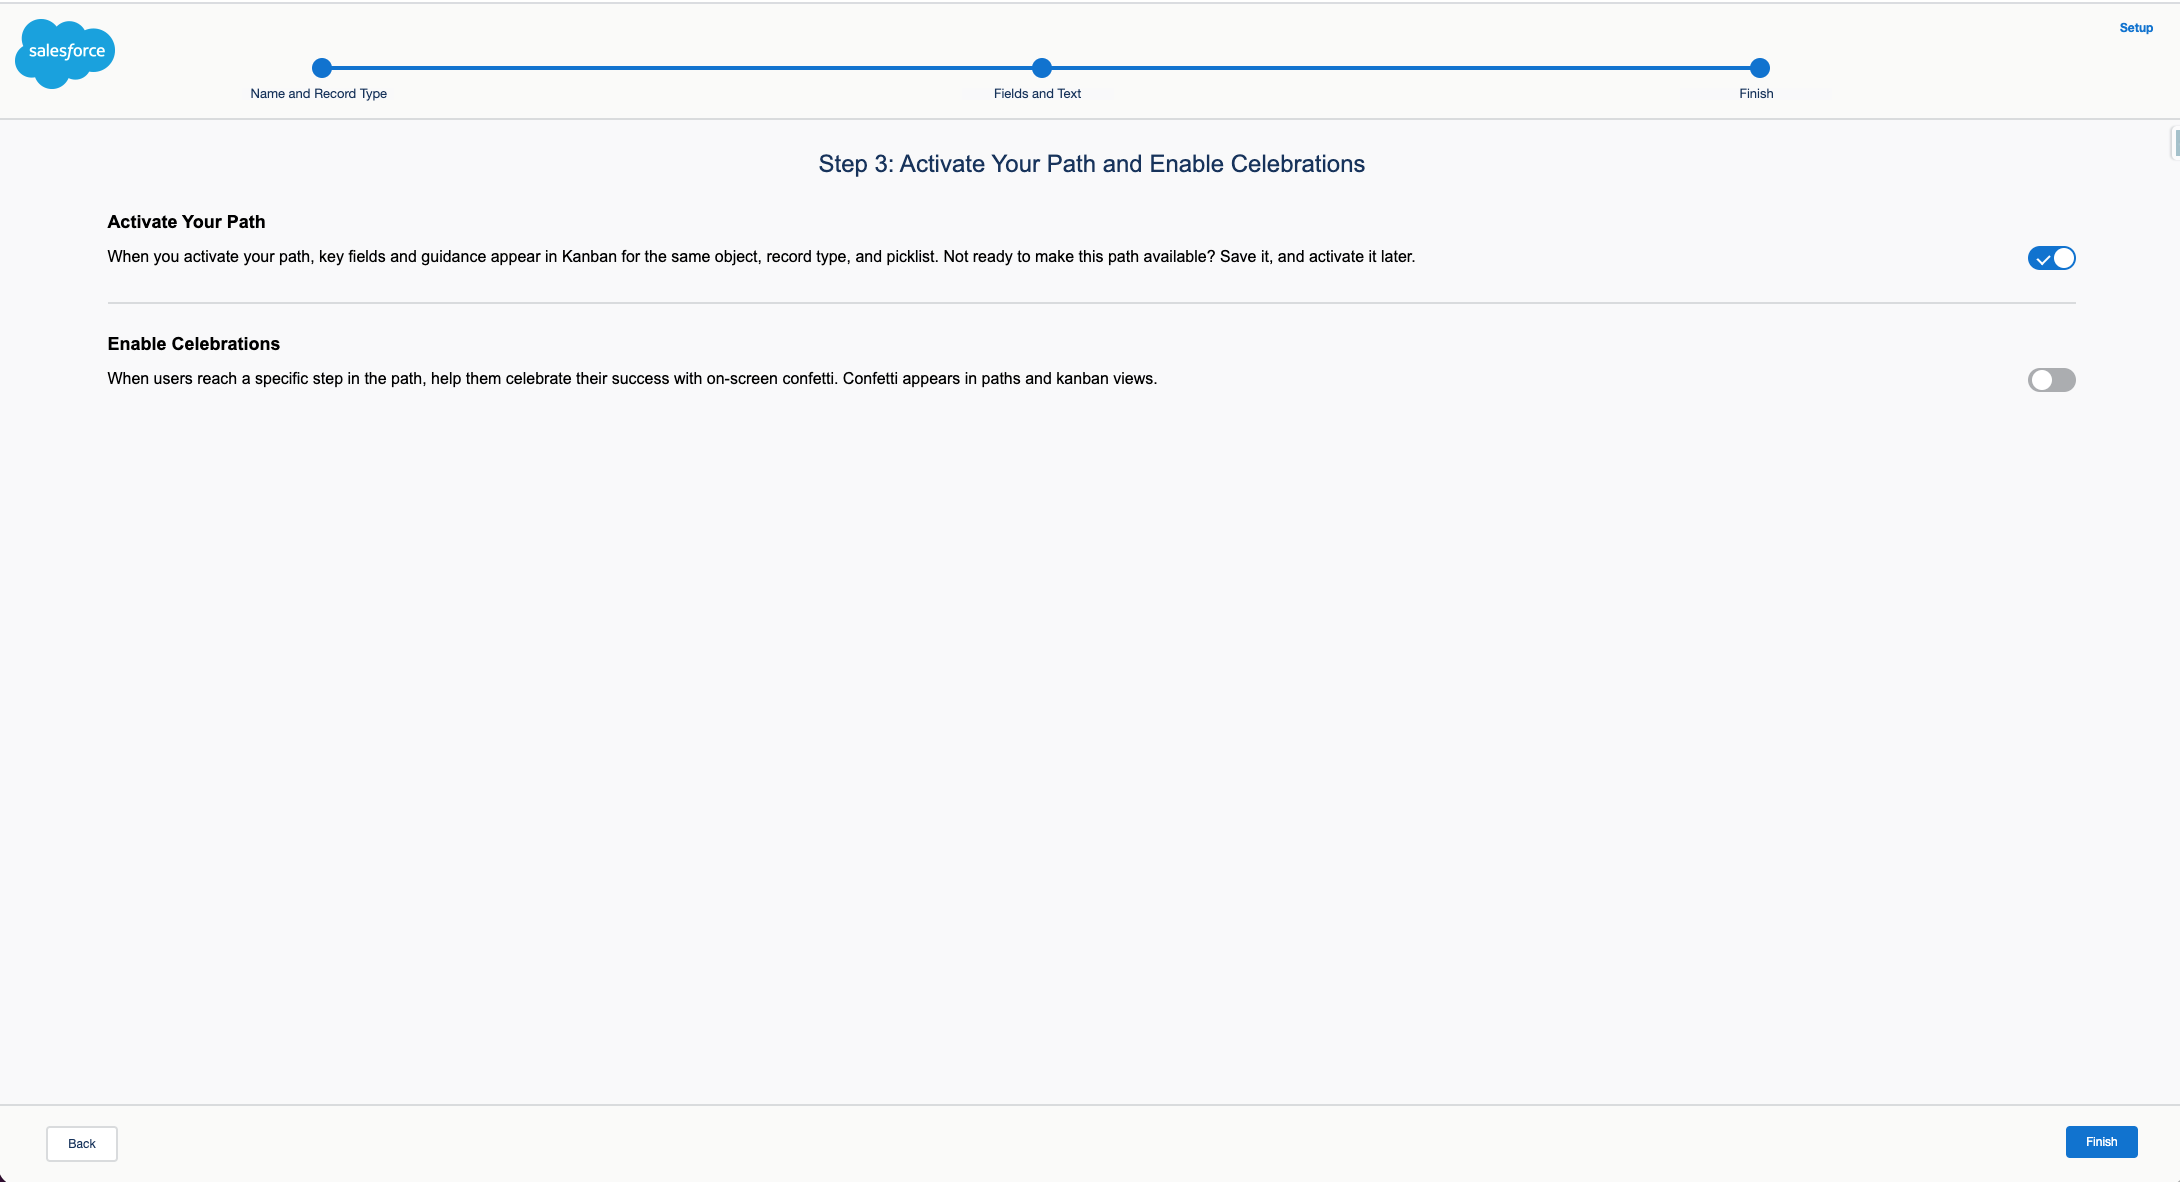Enable the Celebrations toggle switch
This screenshot has height=1182, width=2180.
point(2051,380)
